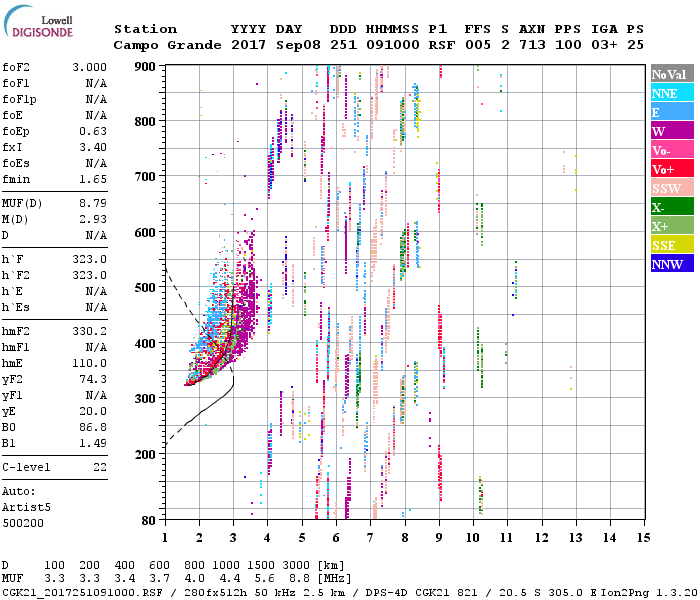Click the MUF(D) value 8.79
Viewport: 700px width, 600px height.
93,204
